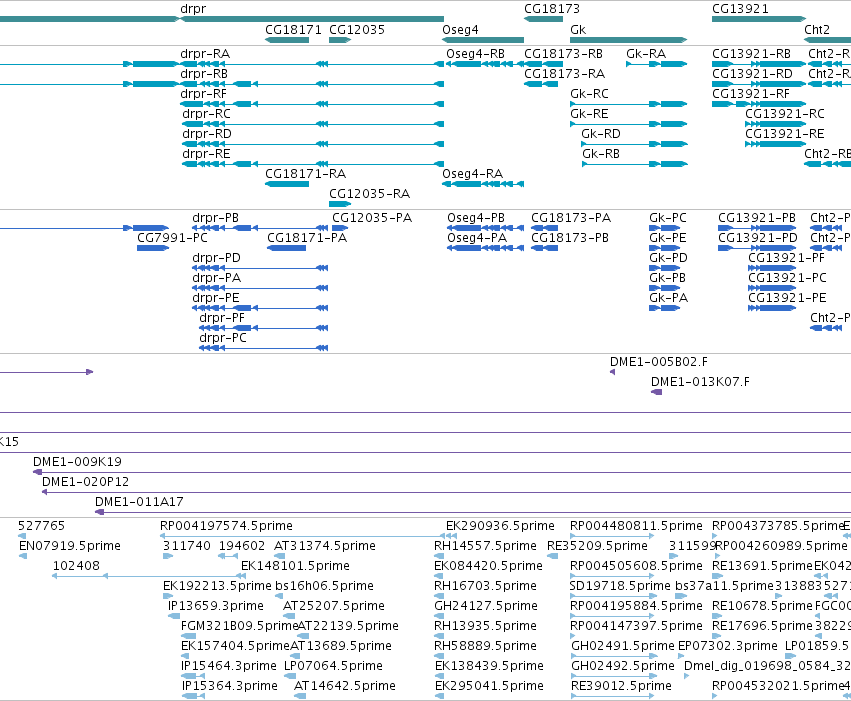Screen dimensions: 851x701
Task: Select the CG12035-RA transcript glyph
Action: click(340, 204)
